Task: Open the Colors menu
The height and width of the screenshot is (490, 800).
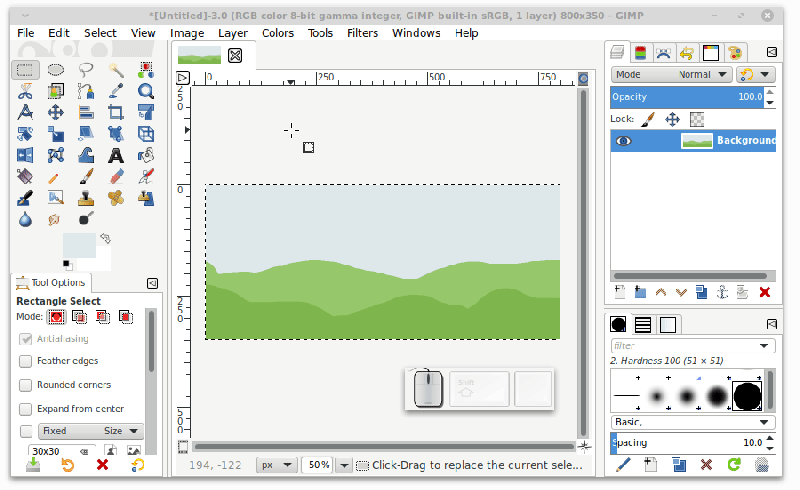Action: click(278, 33)
